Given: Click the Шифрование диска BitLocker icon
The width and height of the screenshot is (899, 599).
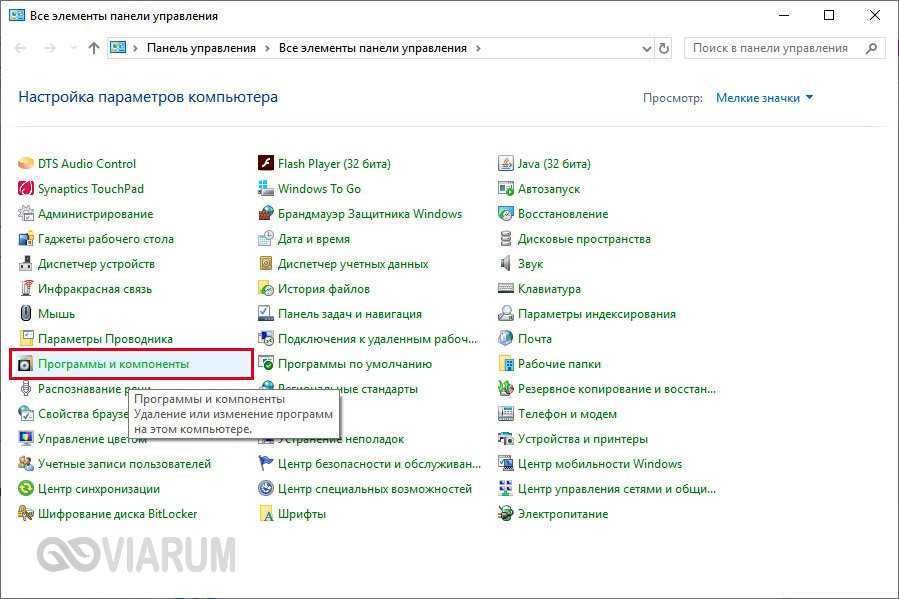Looking at the screenshot, I should (x=26, y=514).
